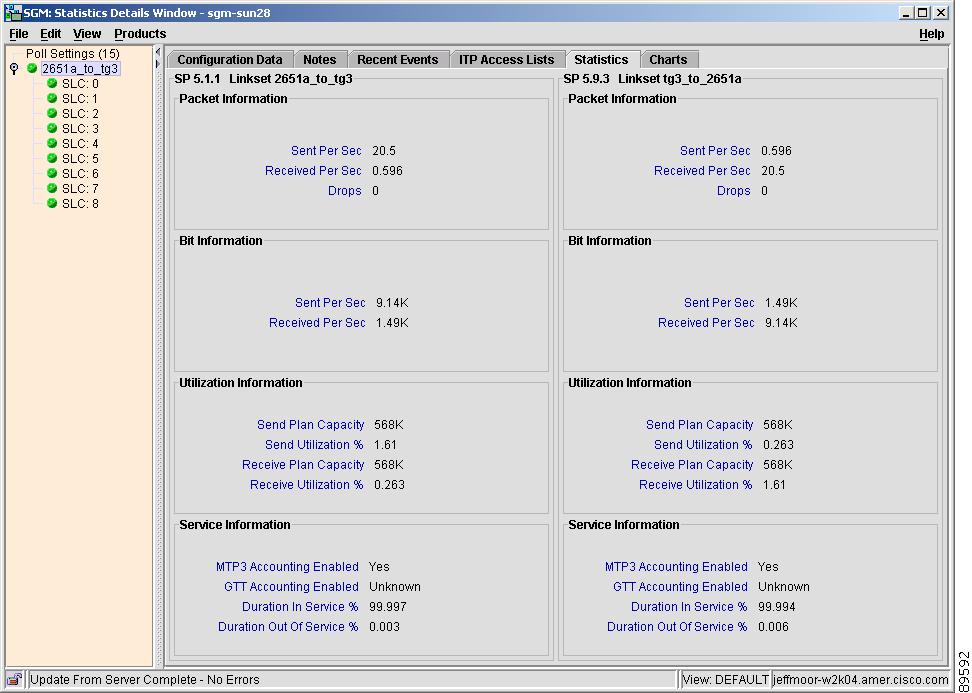Click the green status icon for SLC: 6

click(52, 173)
